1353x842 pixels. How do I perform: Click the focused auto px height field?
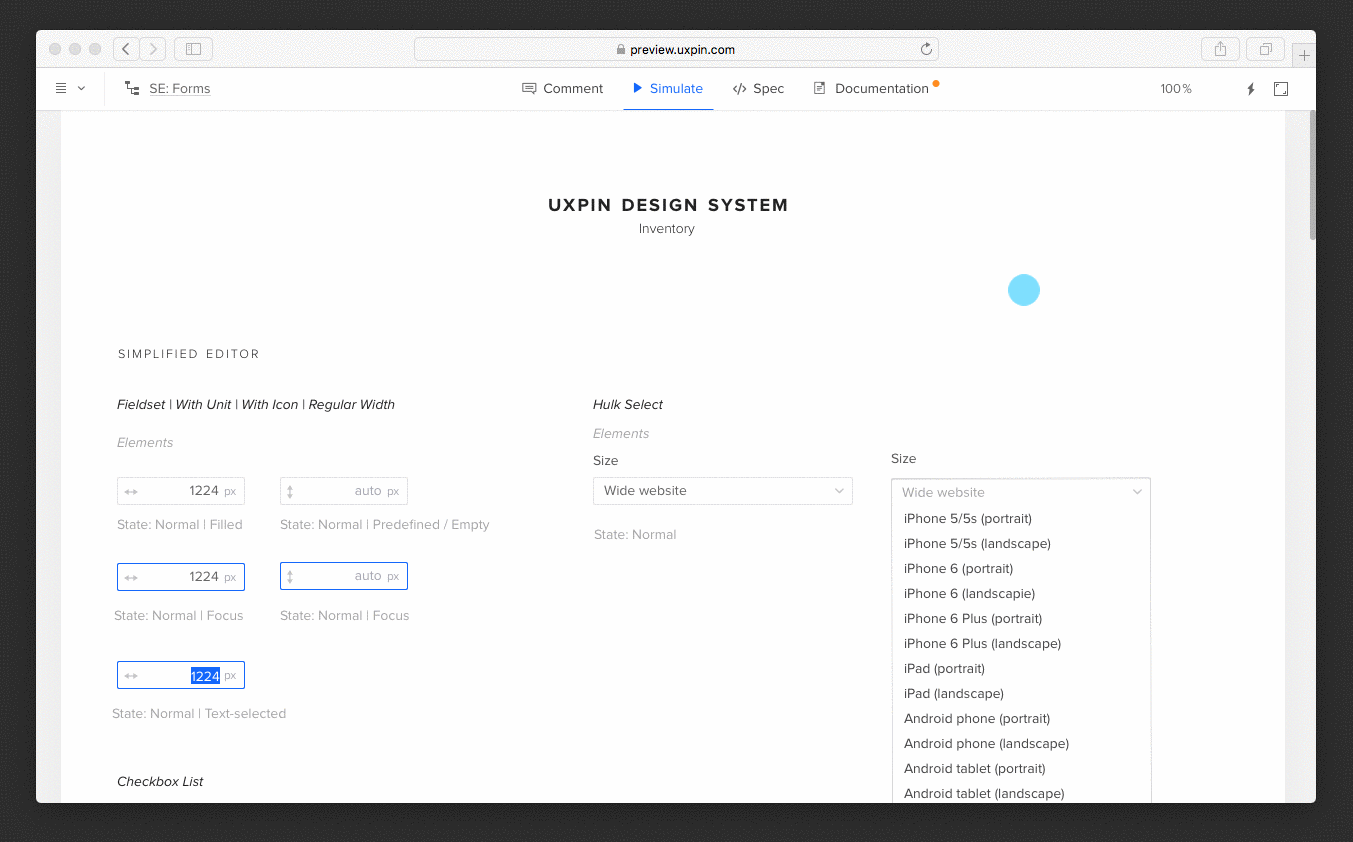[344, 576]
